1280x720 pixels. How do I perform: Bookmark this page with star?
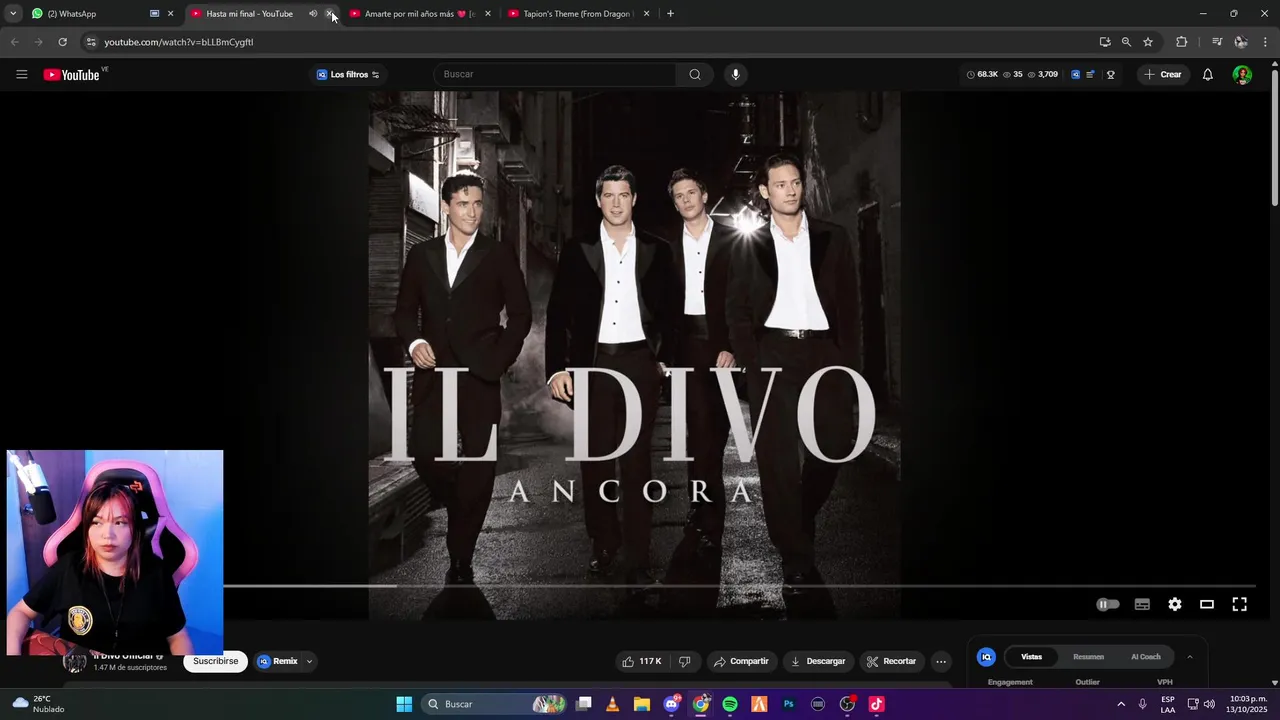1148,42
